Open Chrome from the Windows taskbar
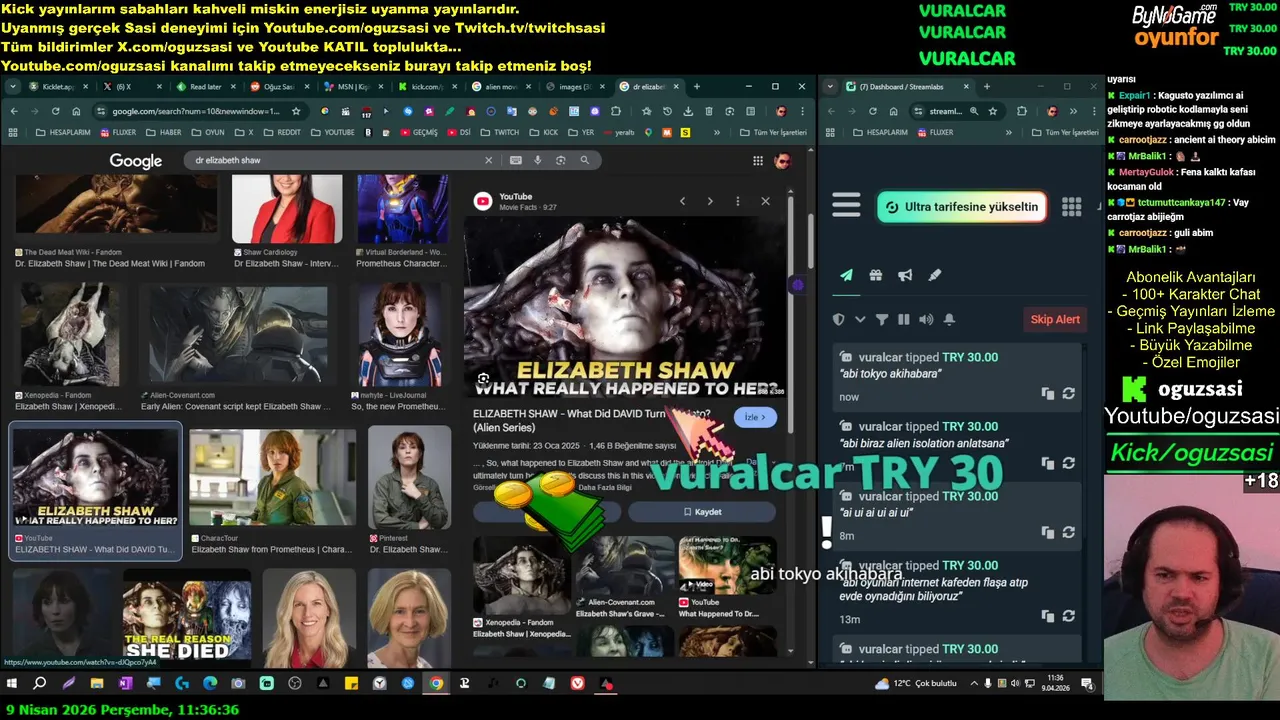Screen dimensions: 1280x720 point(436,684)
